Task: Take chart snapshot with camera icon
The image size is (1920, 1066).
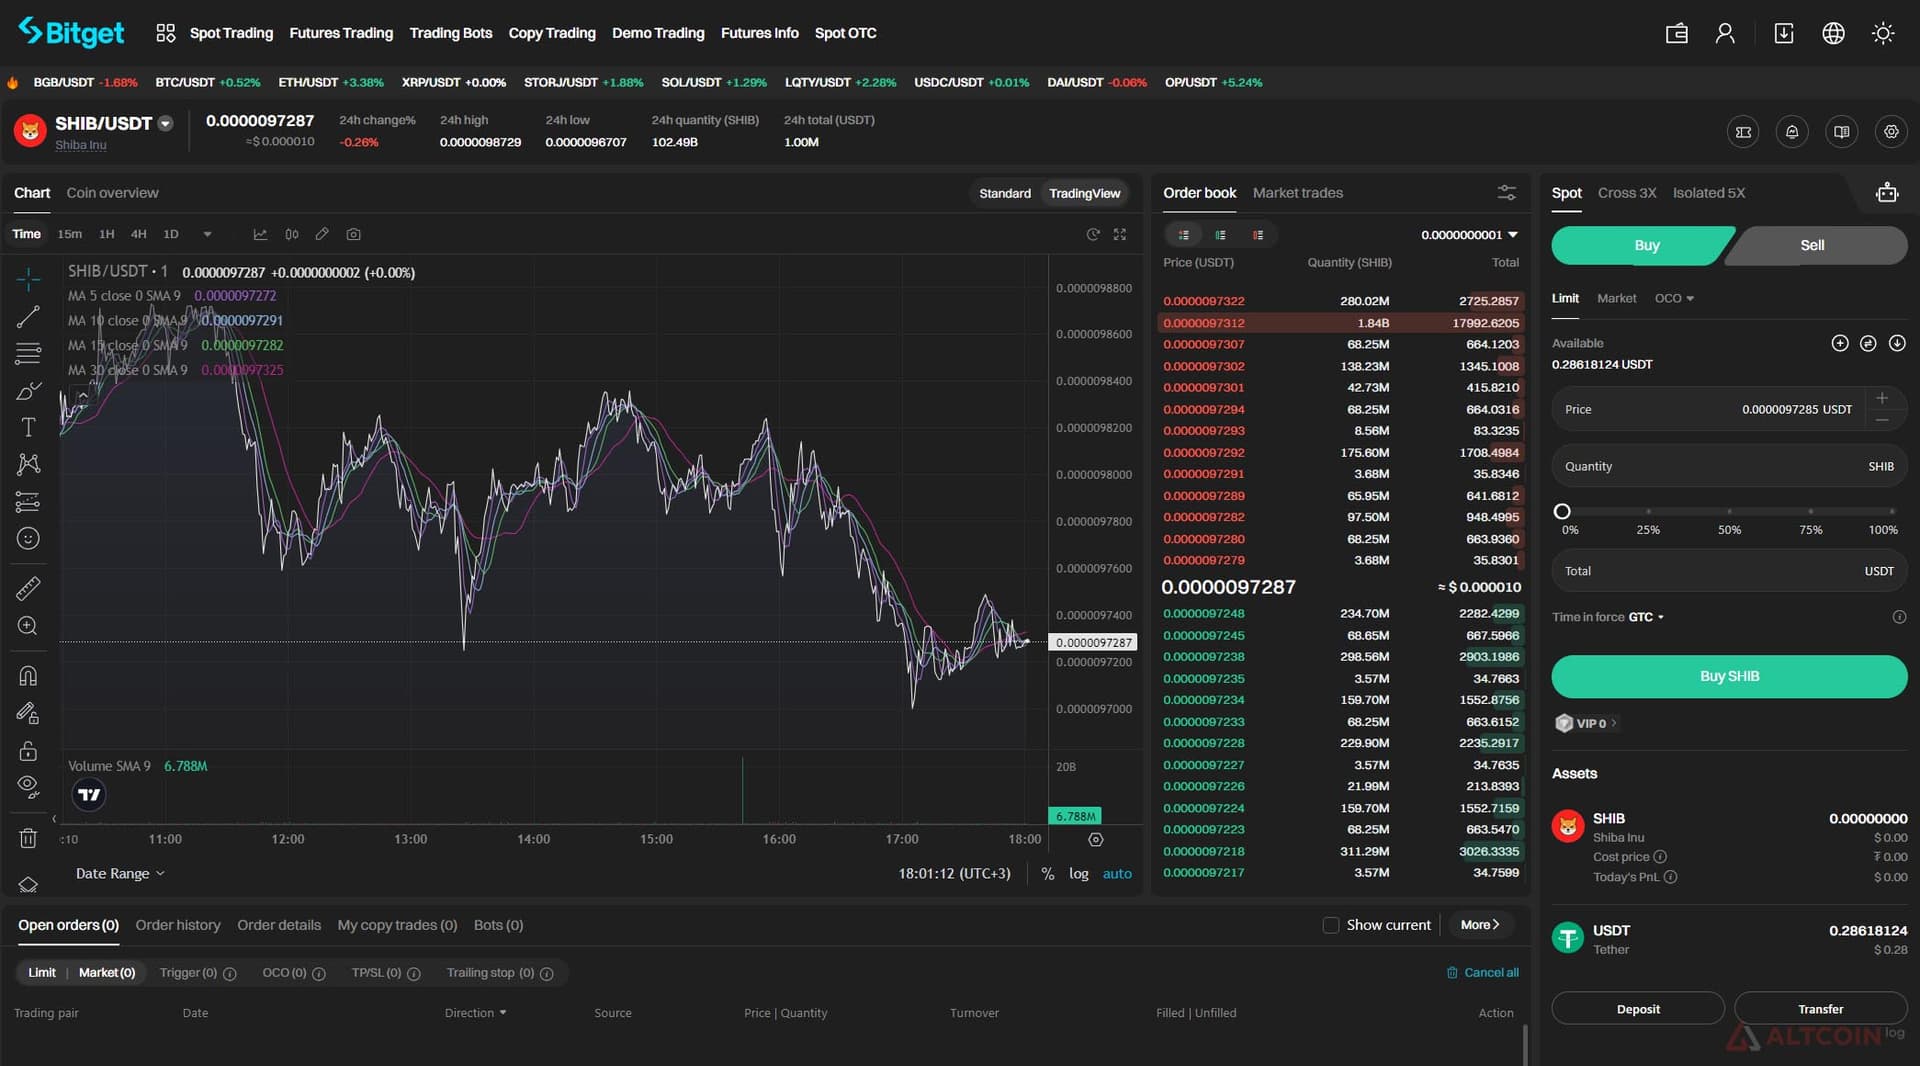Action: tap(353, 234)
